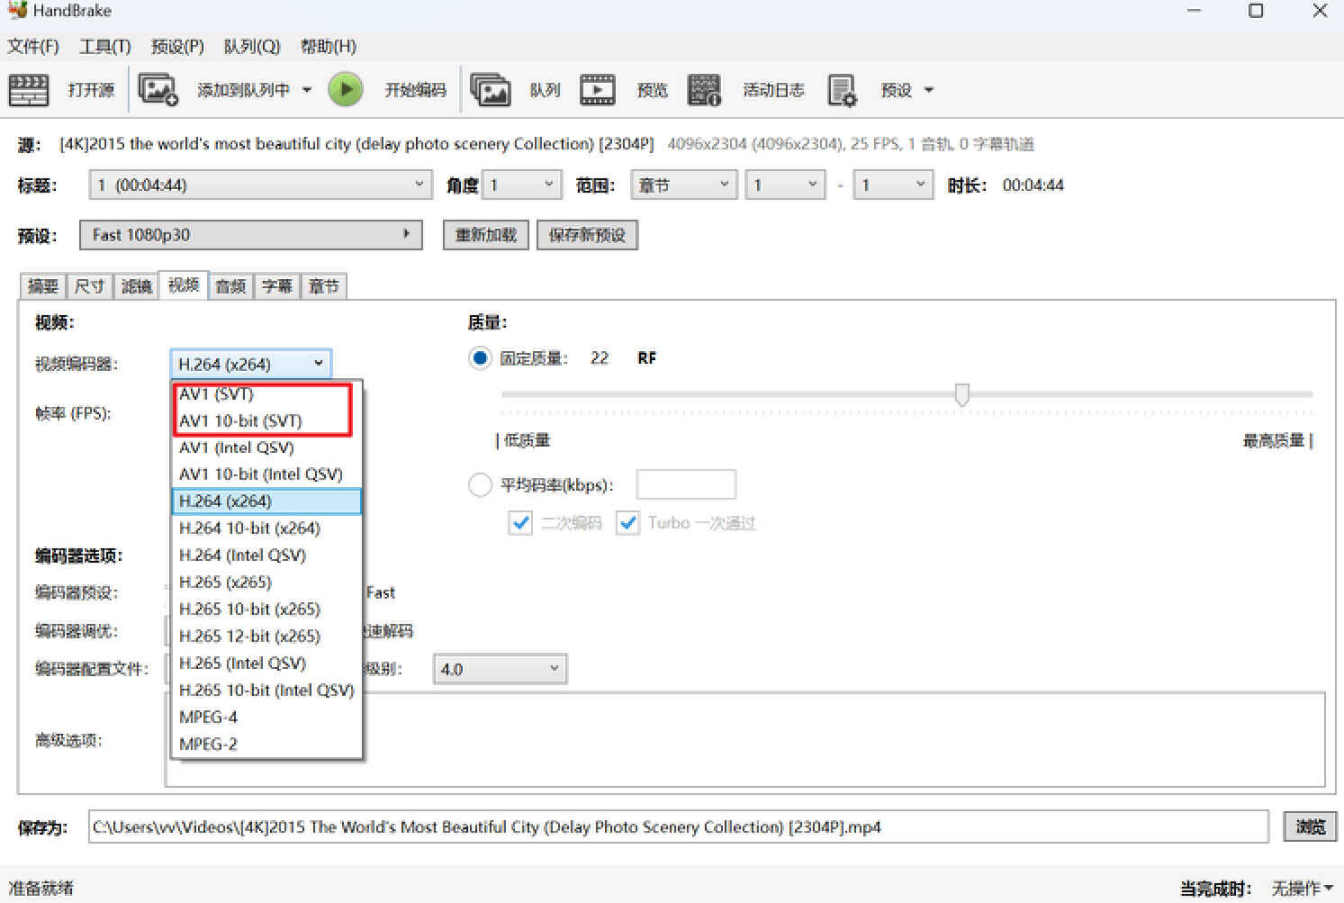Select the 平均码率(kbps) radio button

[x=480, y=485]
